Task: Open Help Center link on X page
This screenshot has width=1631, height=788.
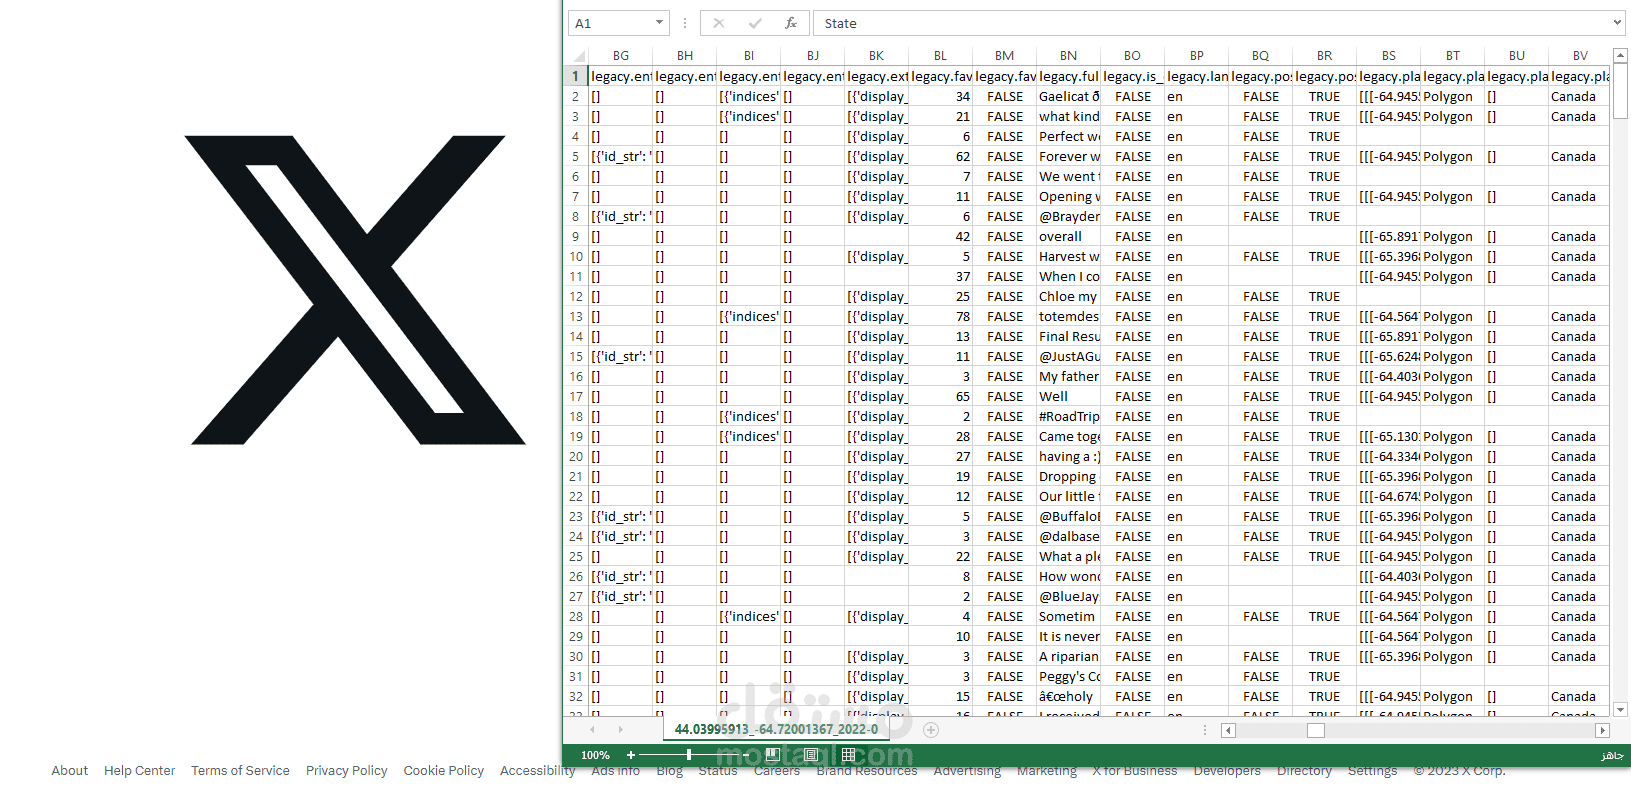Action: click(x=139, y=770)
